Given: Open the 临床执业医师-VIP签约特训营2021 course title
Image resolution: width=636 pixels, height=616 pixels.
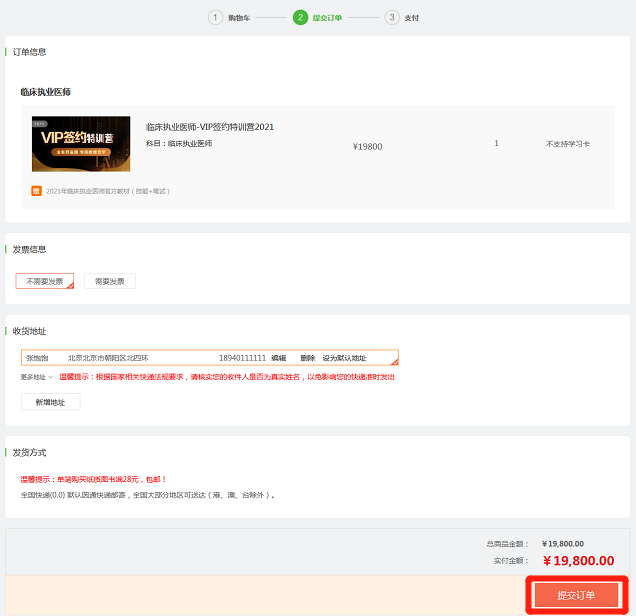Looking at the screenshot, I should (x=210, y=127).
